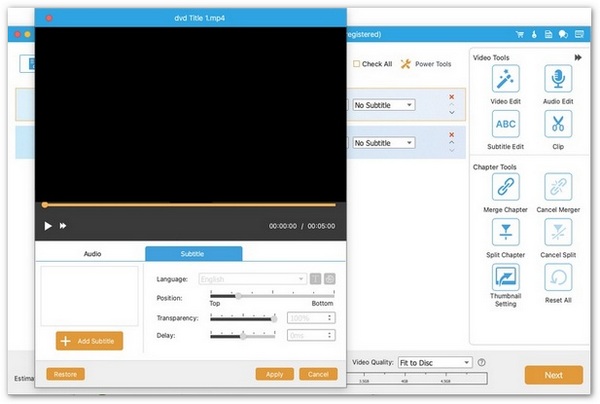Open the first No Subtitle dropdown
Screen dimensions: 600x404
pyautogui.click(x=384, y=105)
